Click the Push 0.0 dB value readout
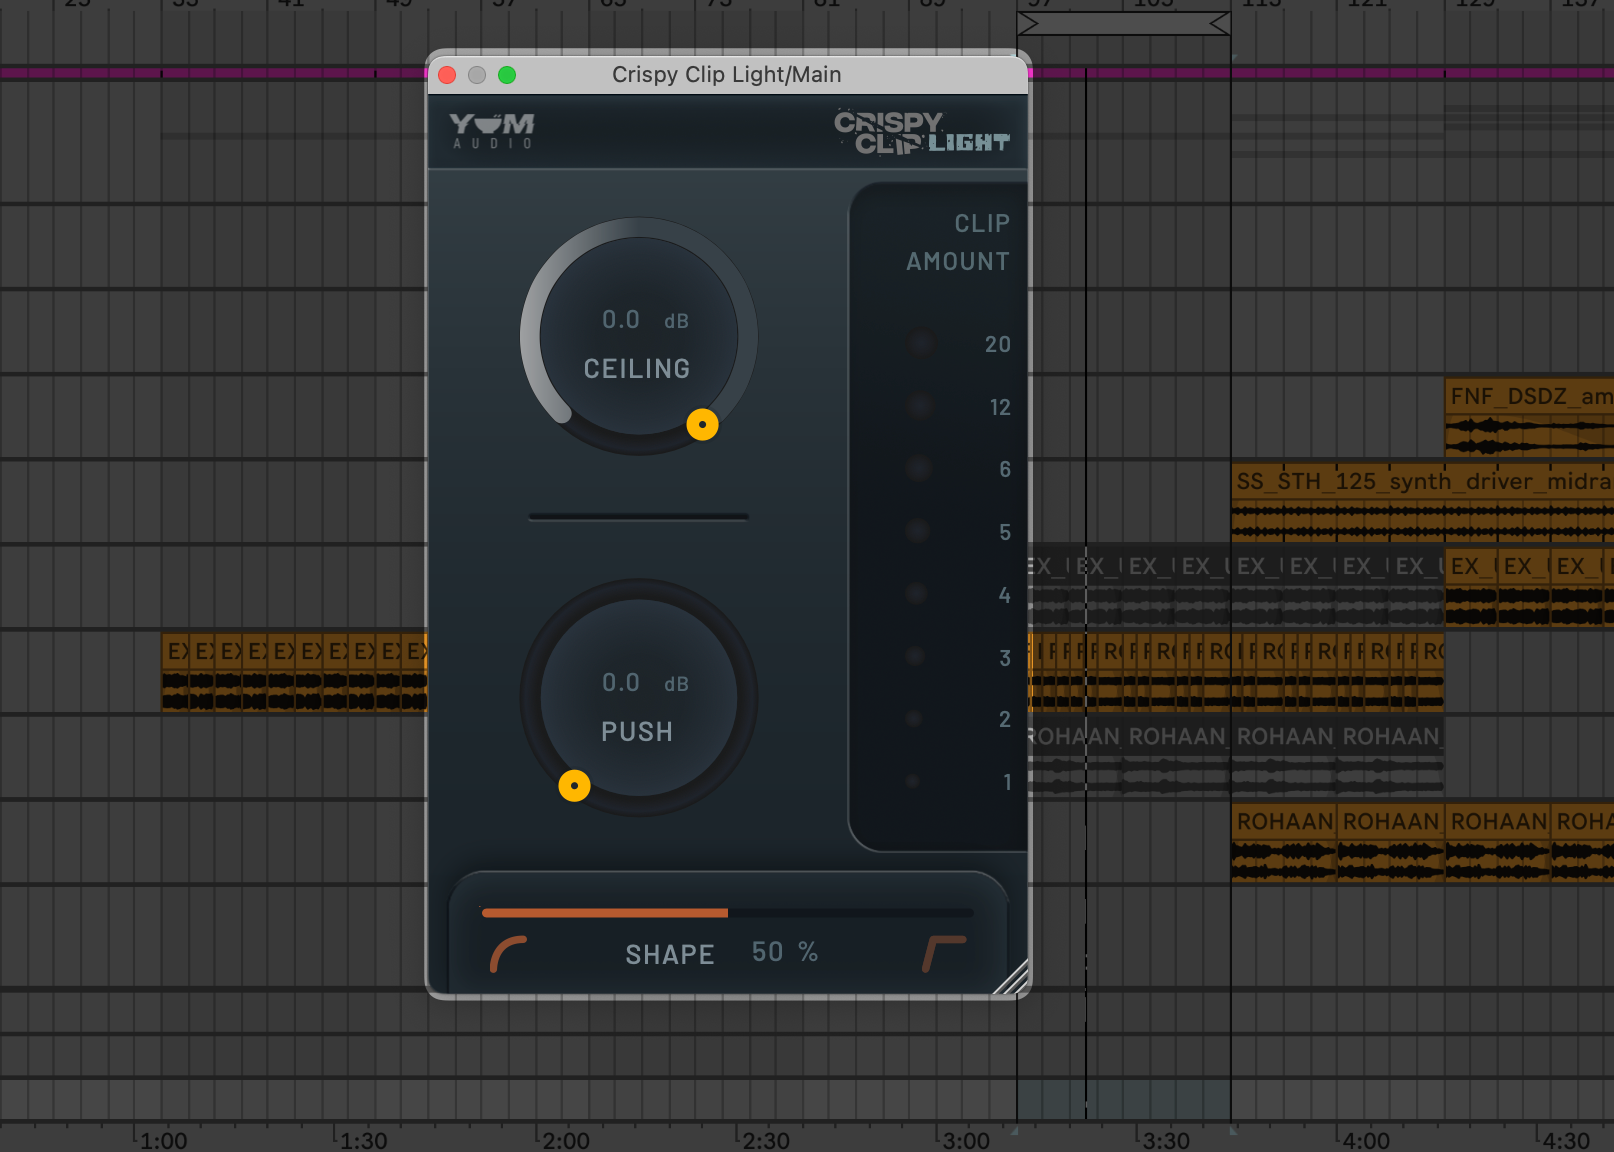This screenshot has width=1614, height=1152. point(645,683)
